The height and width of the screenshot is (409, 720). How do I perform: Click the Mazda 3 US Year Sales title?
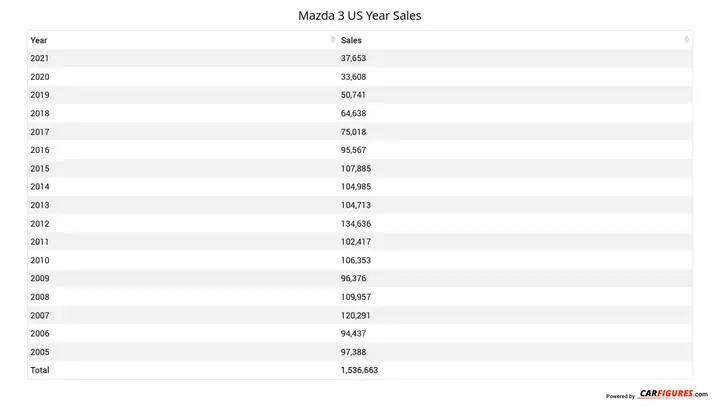click(360, 17)
